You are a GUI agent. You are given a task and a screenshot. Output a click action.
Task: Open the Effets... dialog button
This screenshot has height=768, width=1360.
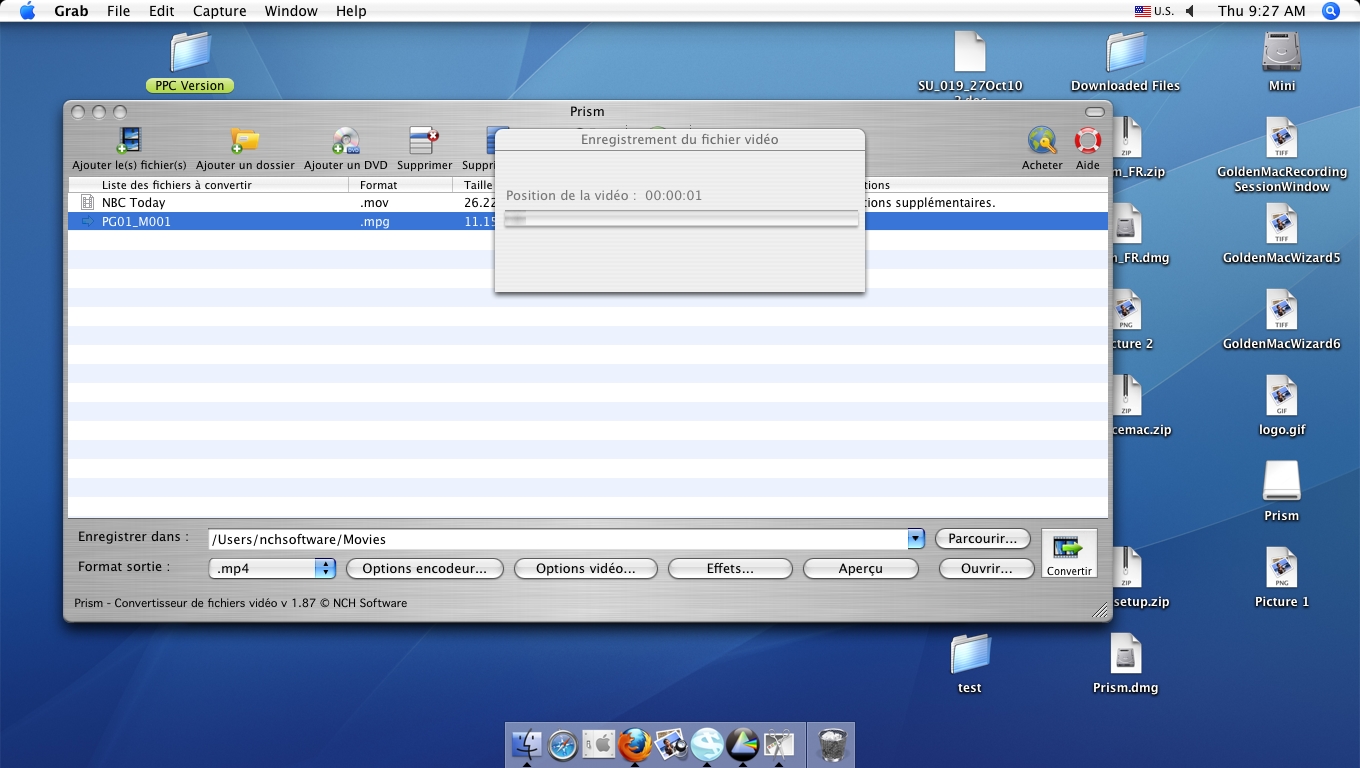click(x=730, y=568)
